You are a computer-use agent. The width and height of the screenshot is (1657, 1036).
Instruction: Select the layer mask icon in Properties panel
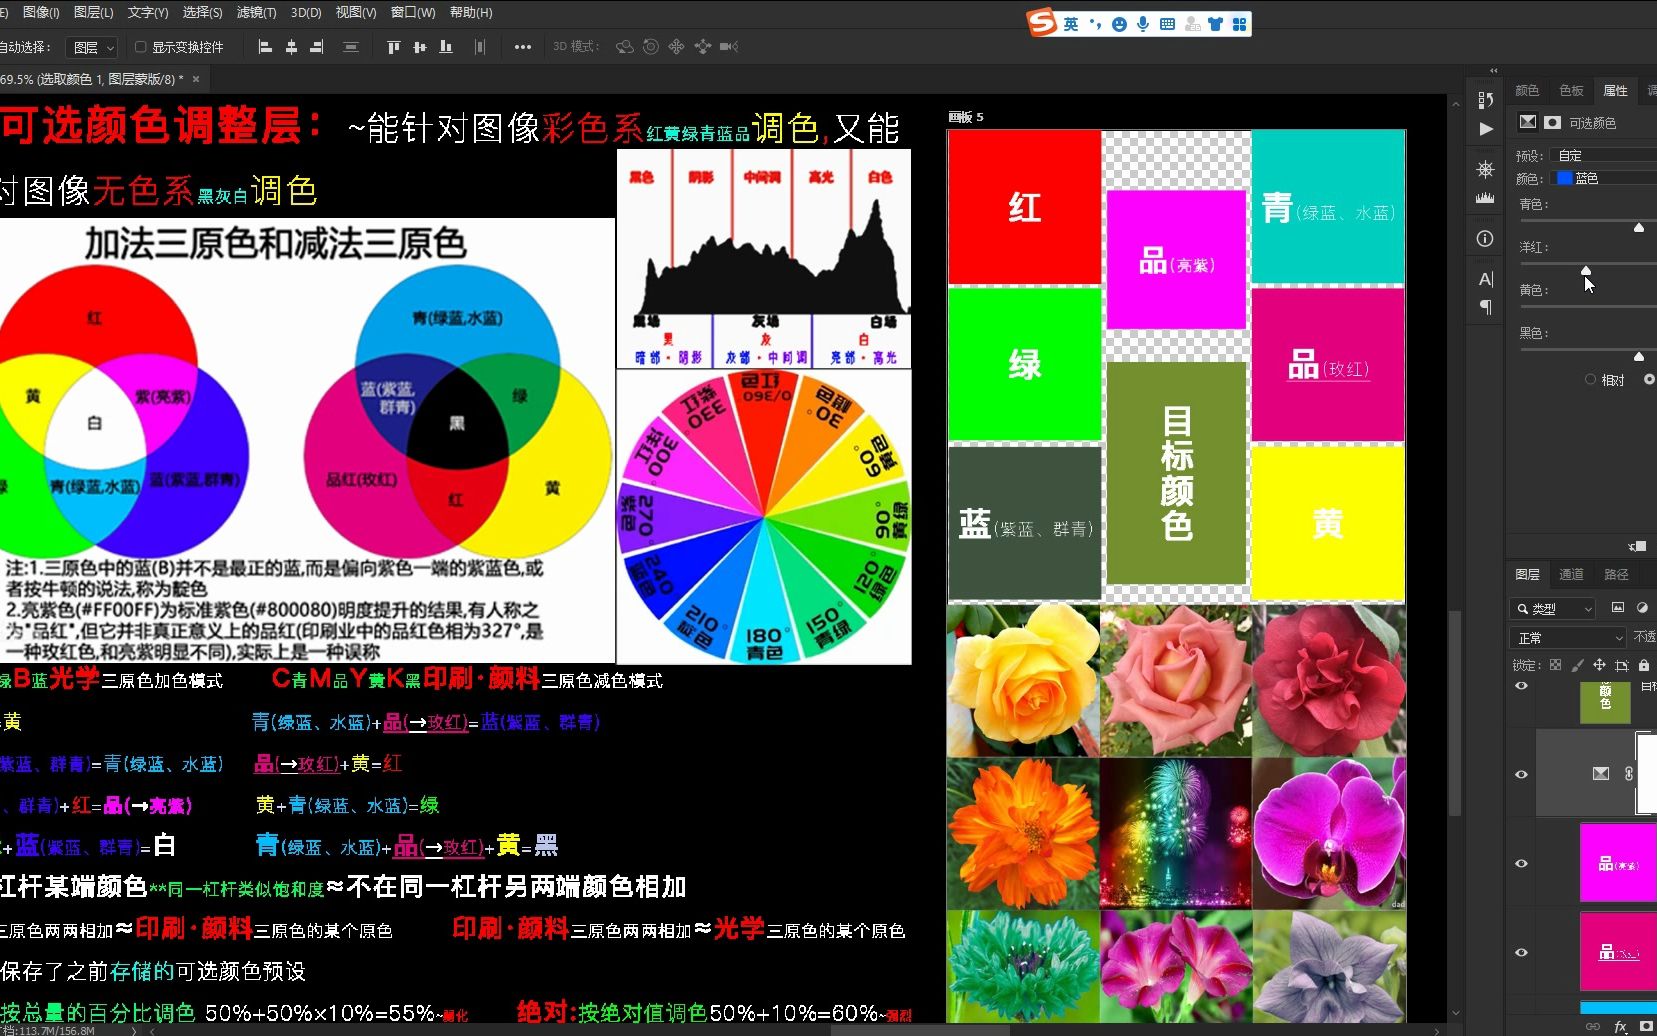click(1552, 122)
